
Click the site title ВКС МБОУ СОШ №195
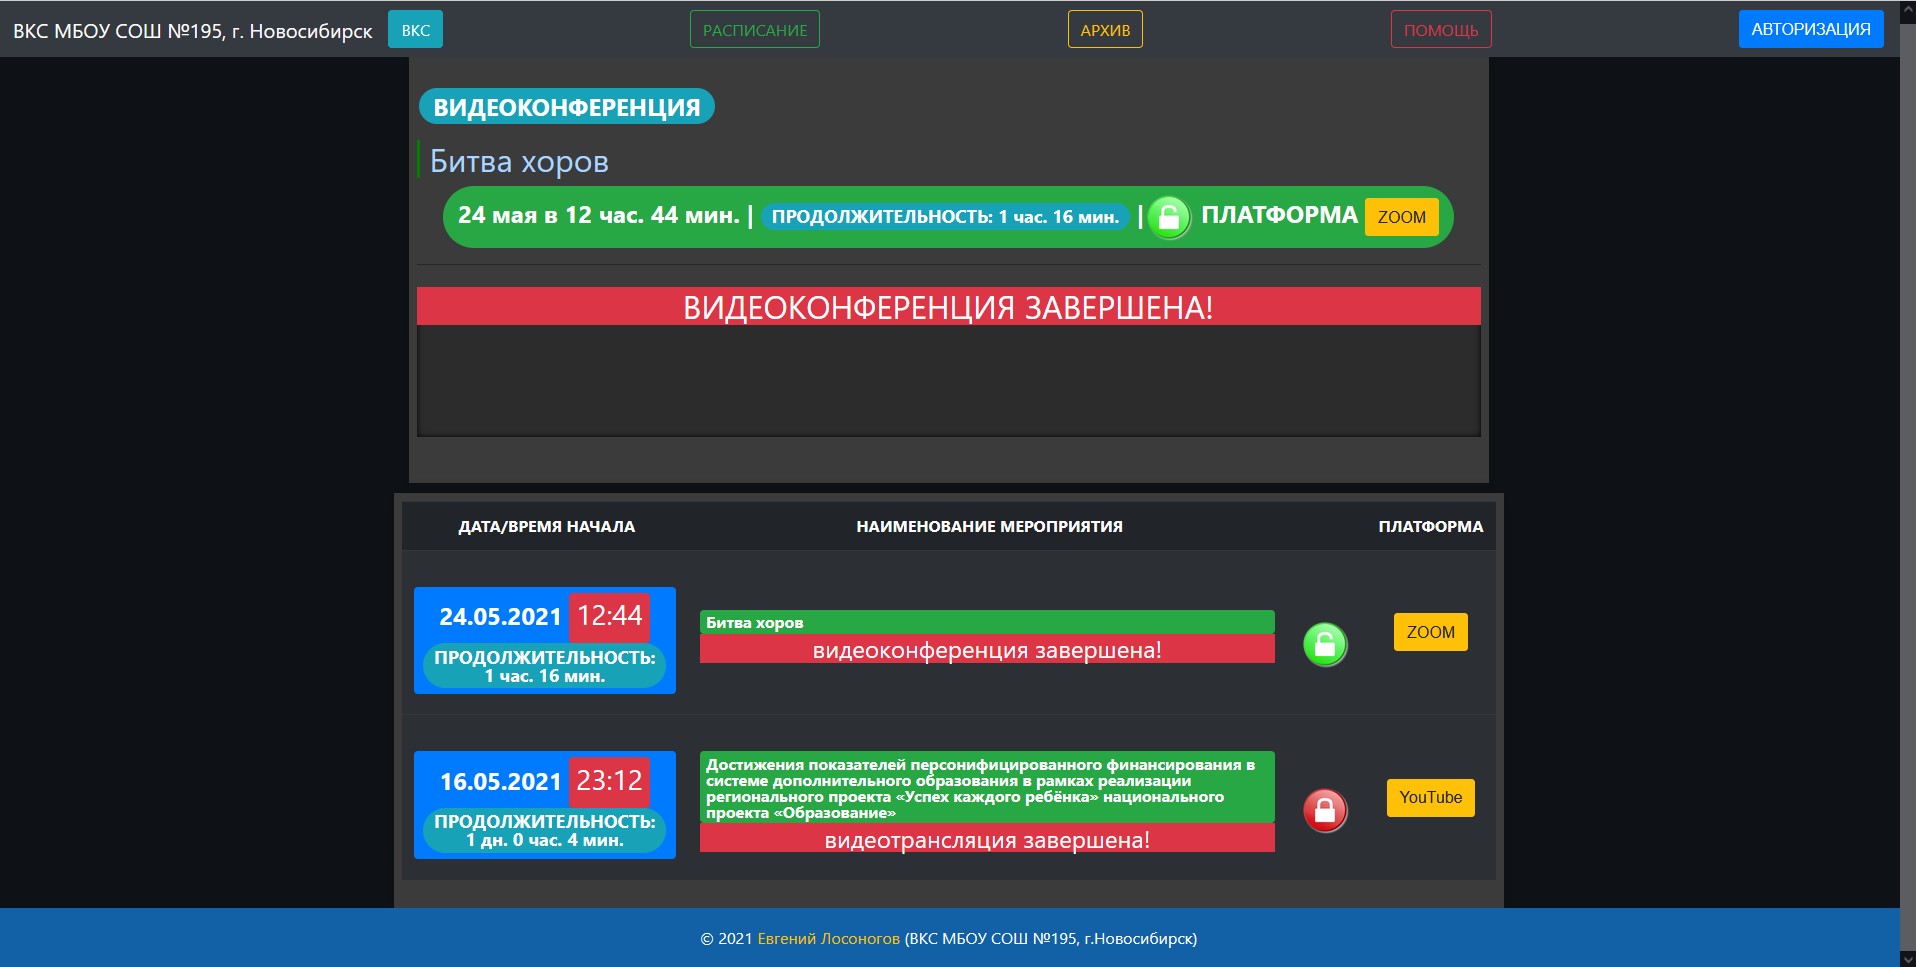192,31
